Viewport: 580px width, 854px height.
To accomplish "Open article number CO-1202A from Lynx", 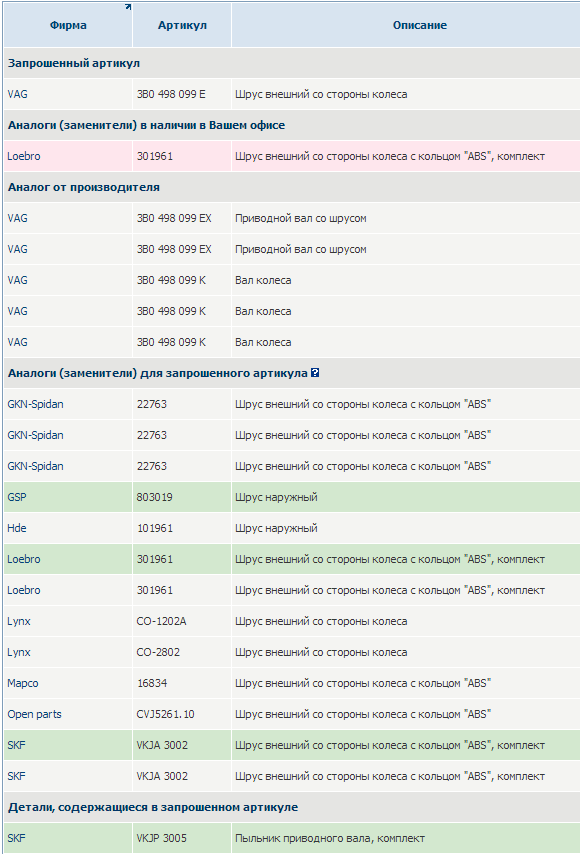I will (162, 621).
